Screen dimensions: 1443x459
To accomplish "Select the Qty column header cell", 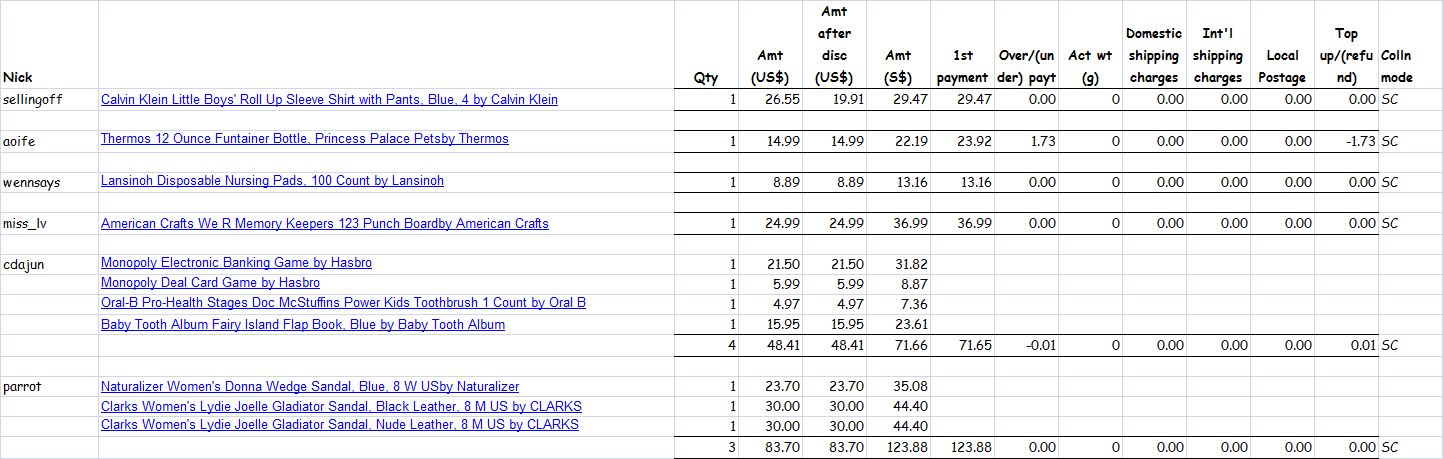I will coord(706,45).
